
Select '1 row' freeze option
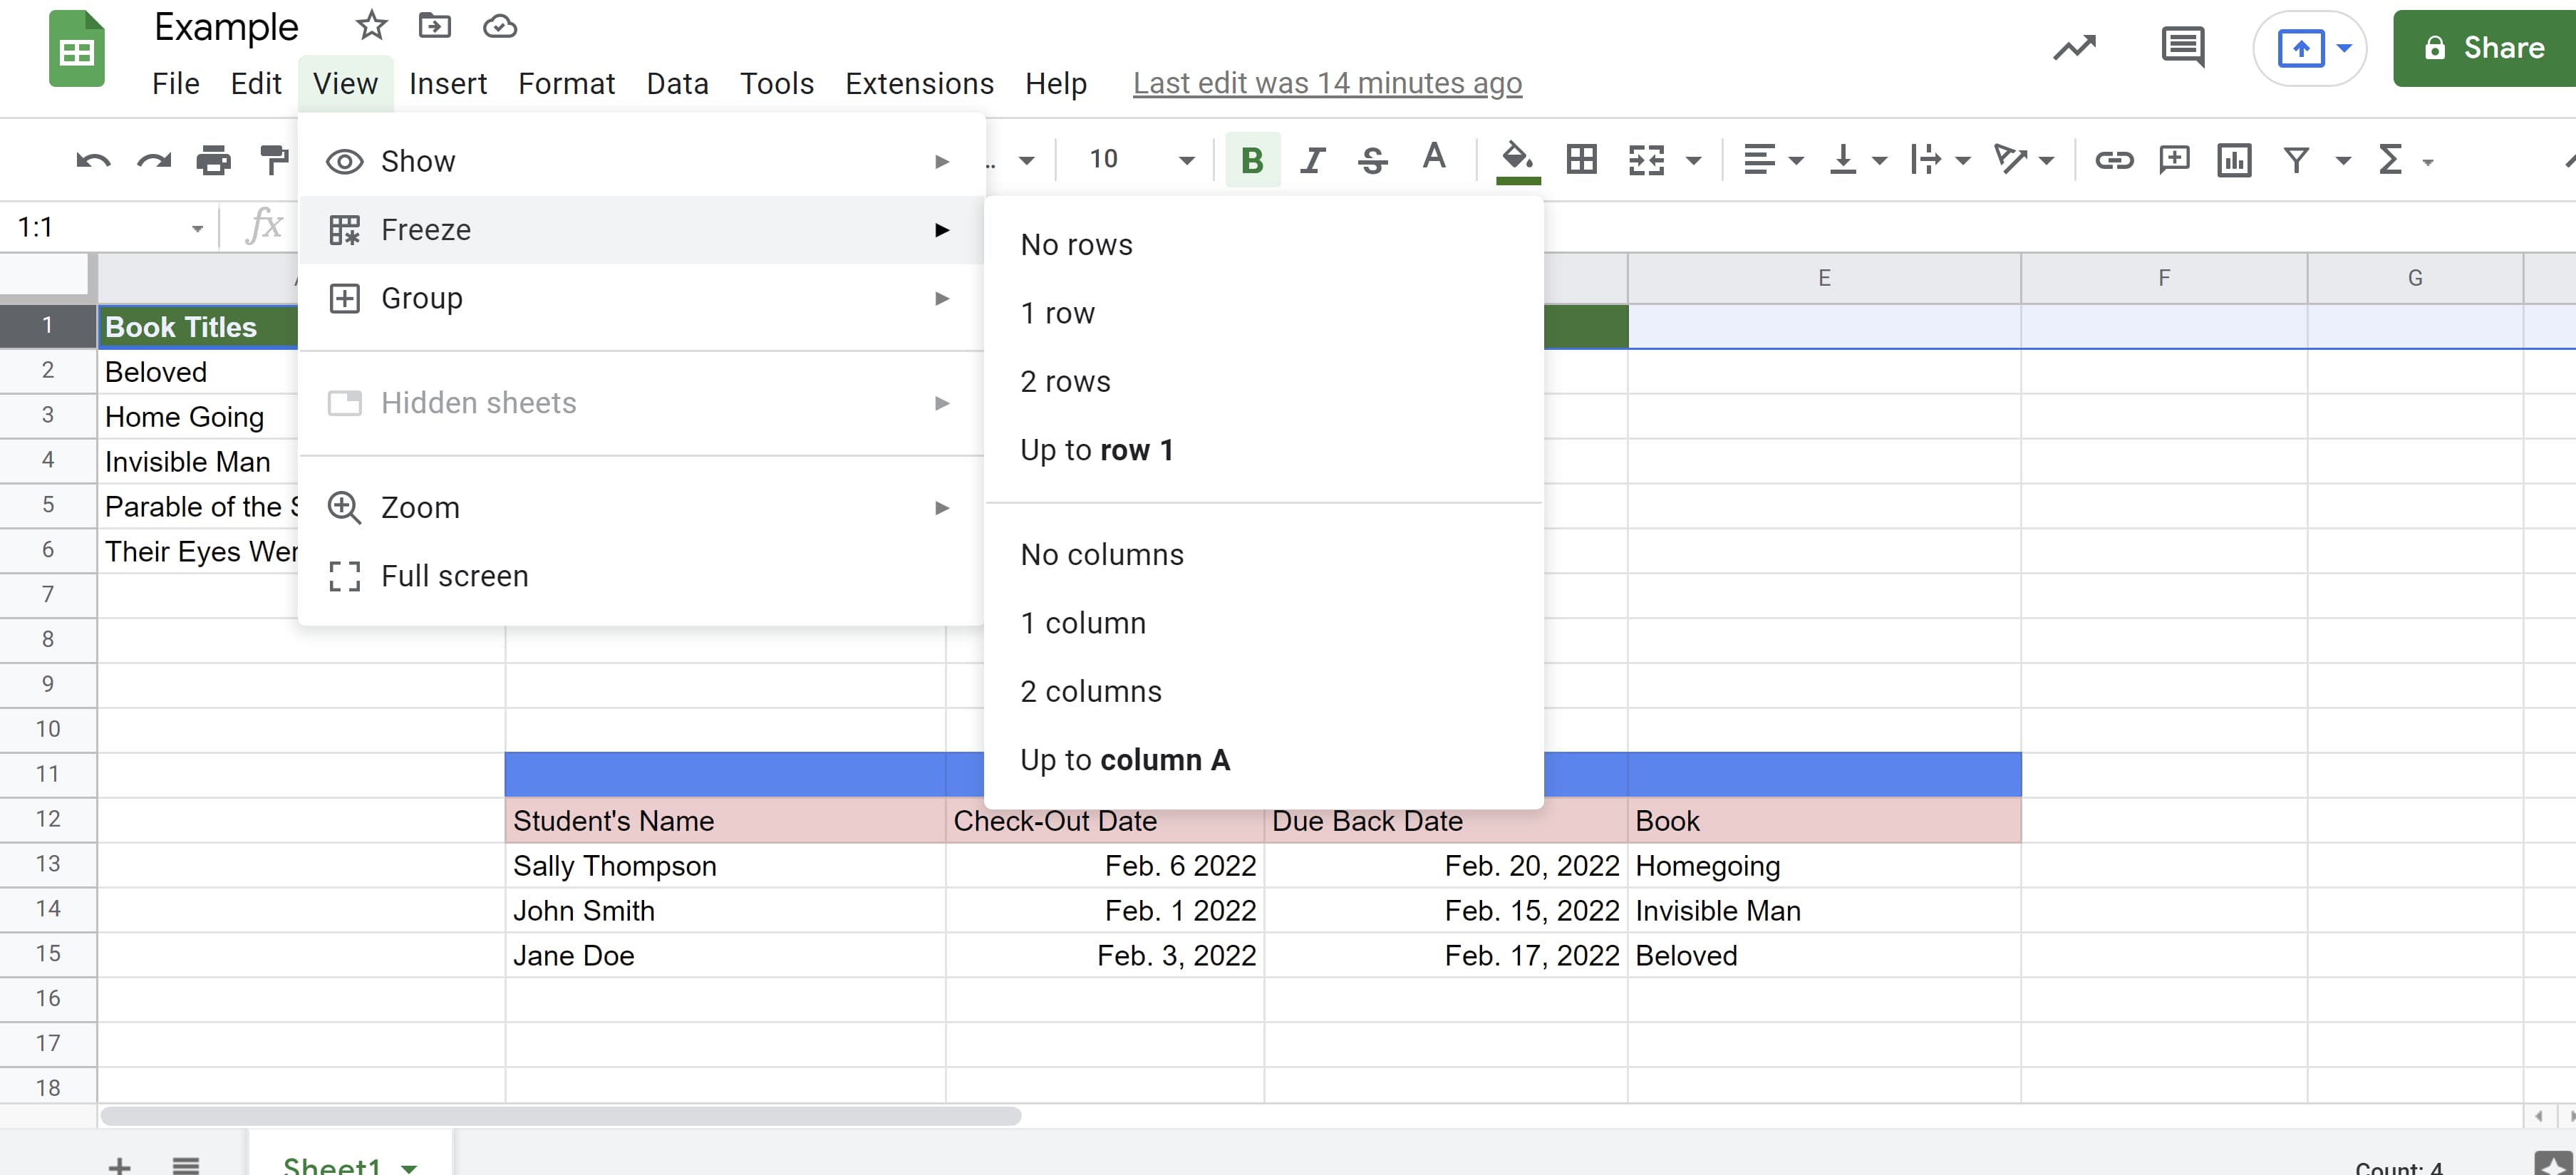(x=1057, y=313)
